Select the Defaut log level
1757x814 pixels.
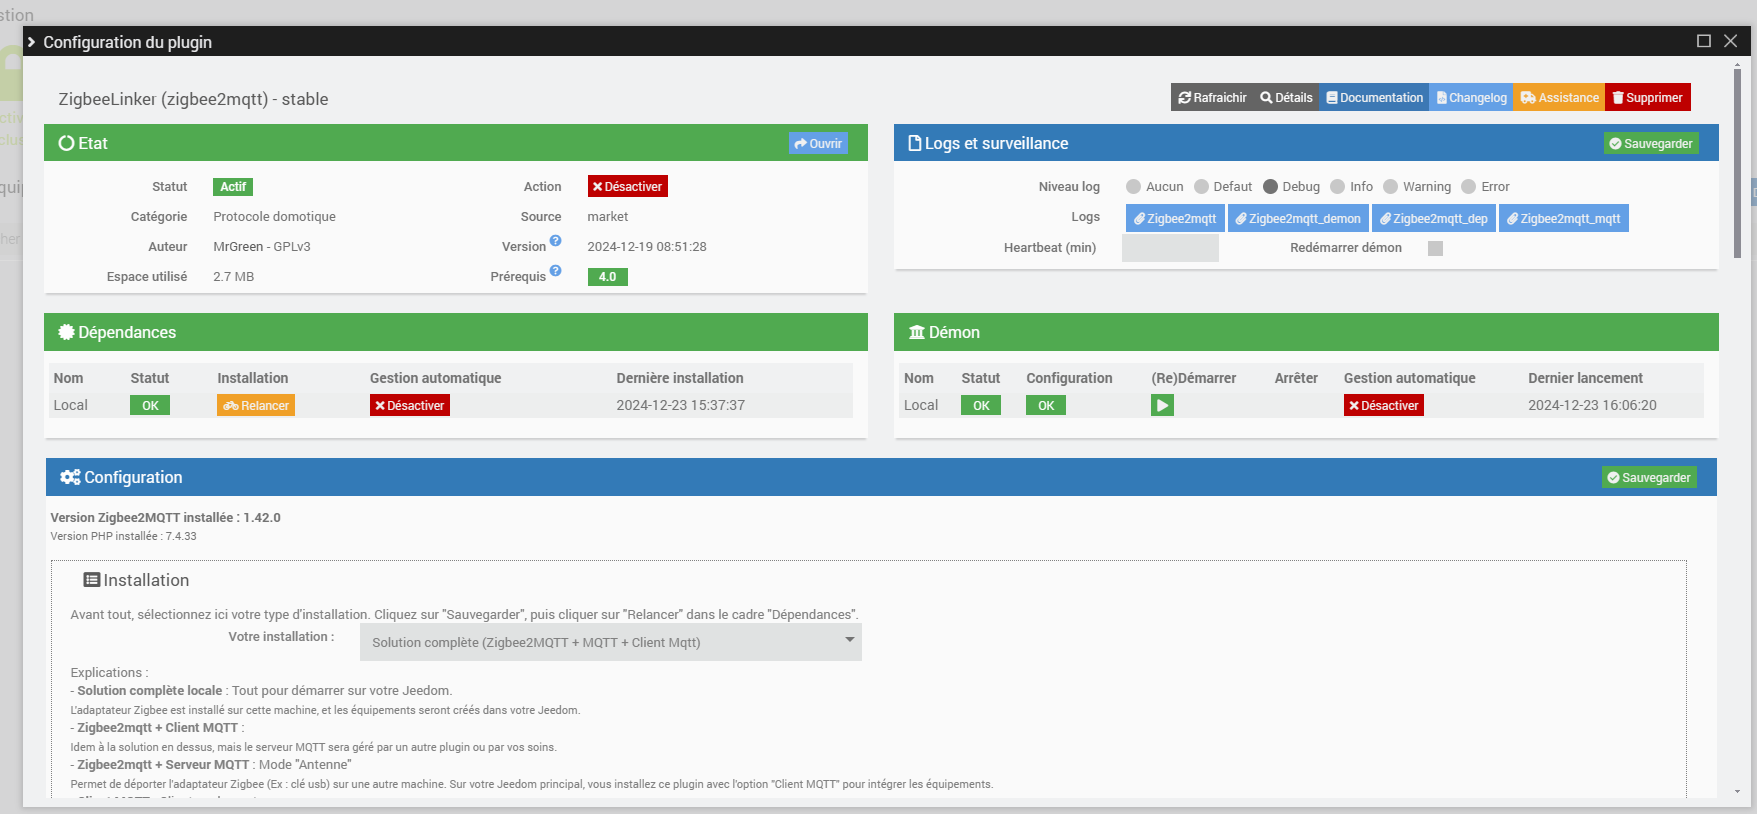coord(1201,187)
